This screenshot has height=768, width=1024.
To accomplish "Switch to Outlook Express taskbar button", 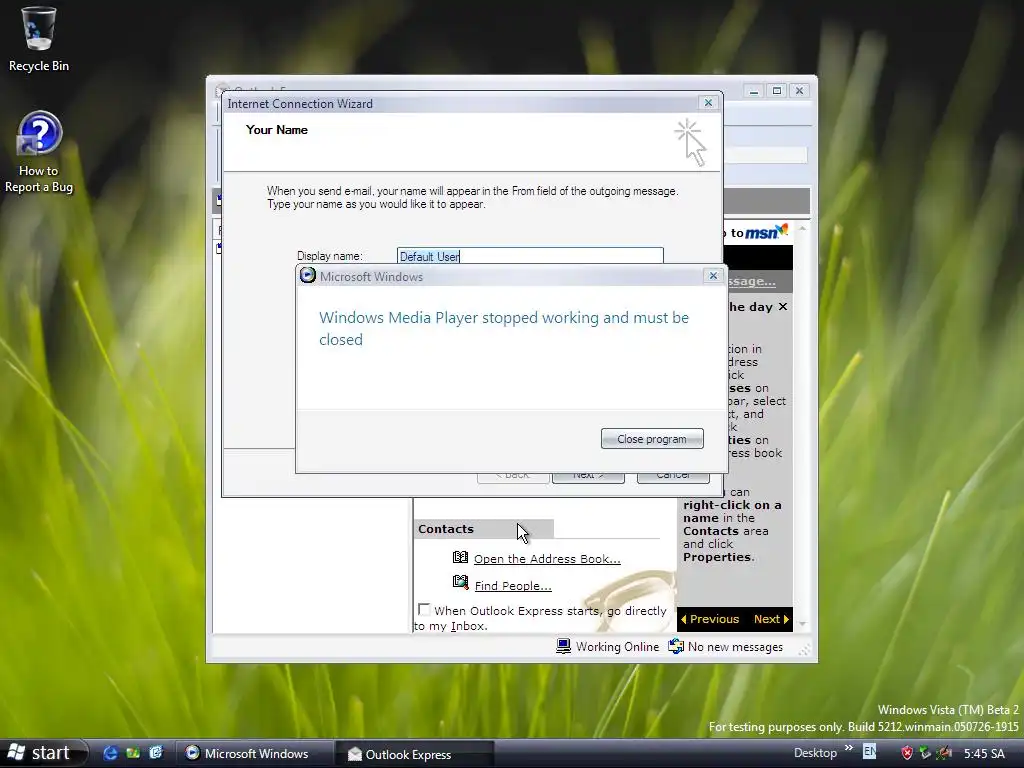I will click(x=414, y=754).
